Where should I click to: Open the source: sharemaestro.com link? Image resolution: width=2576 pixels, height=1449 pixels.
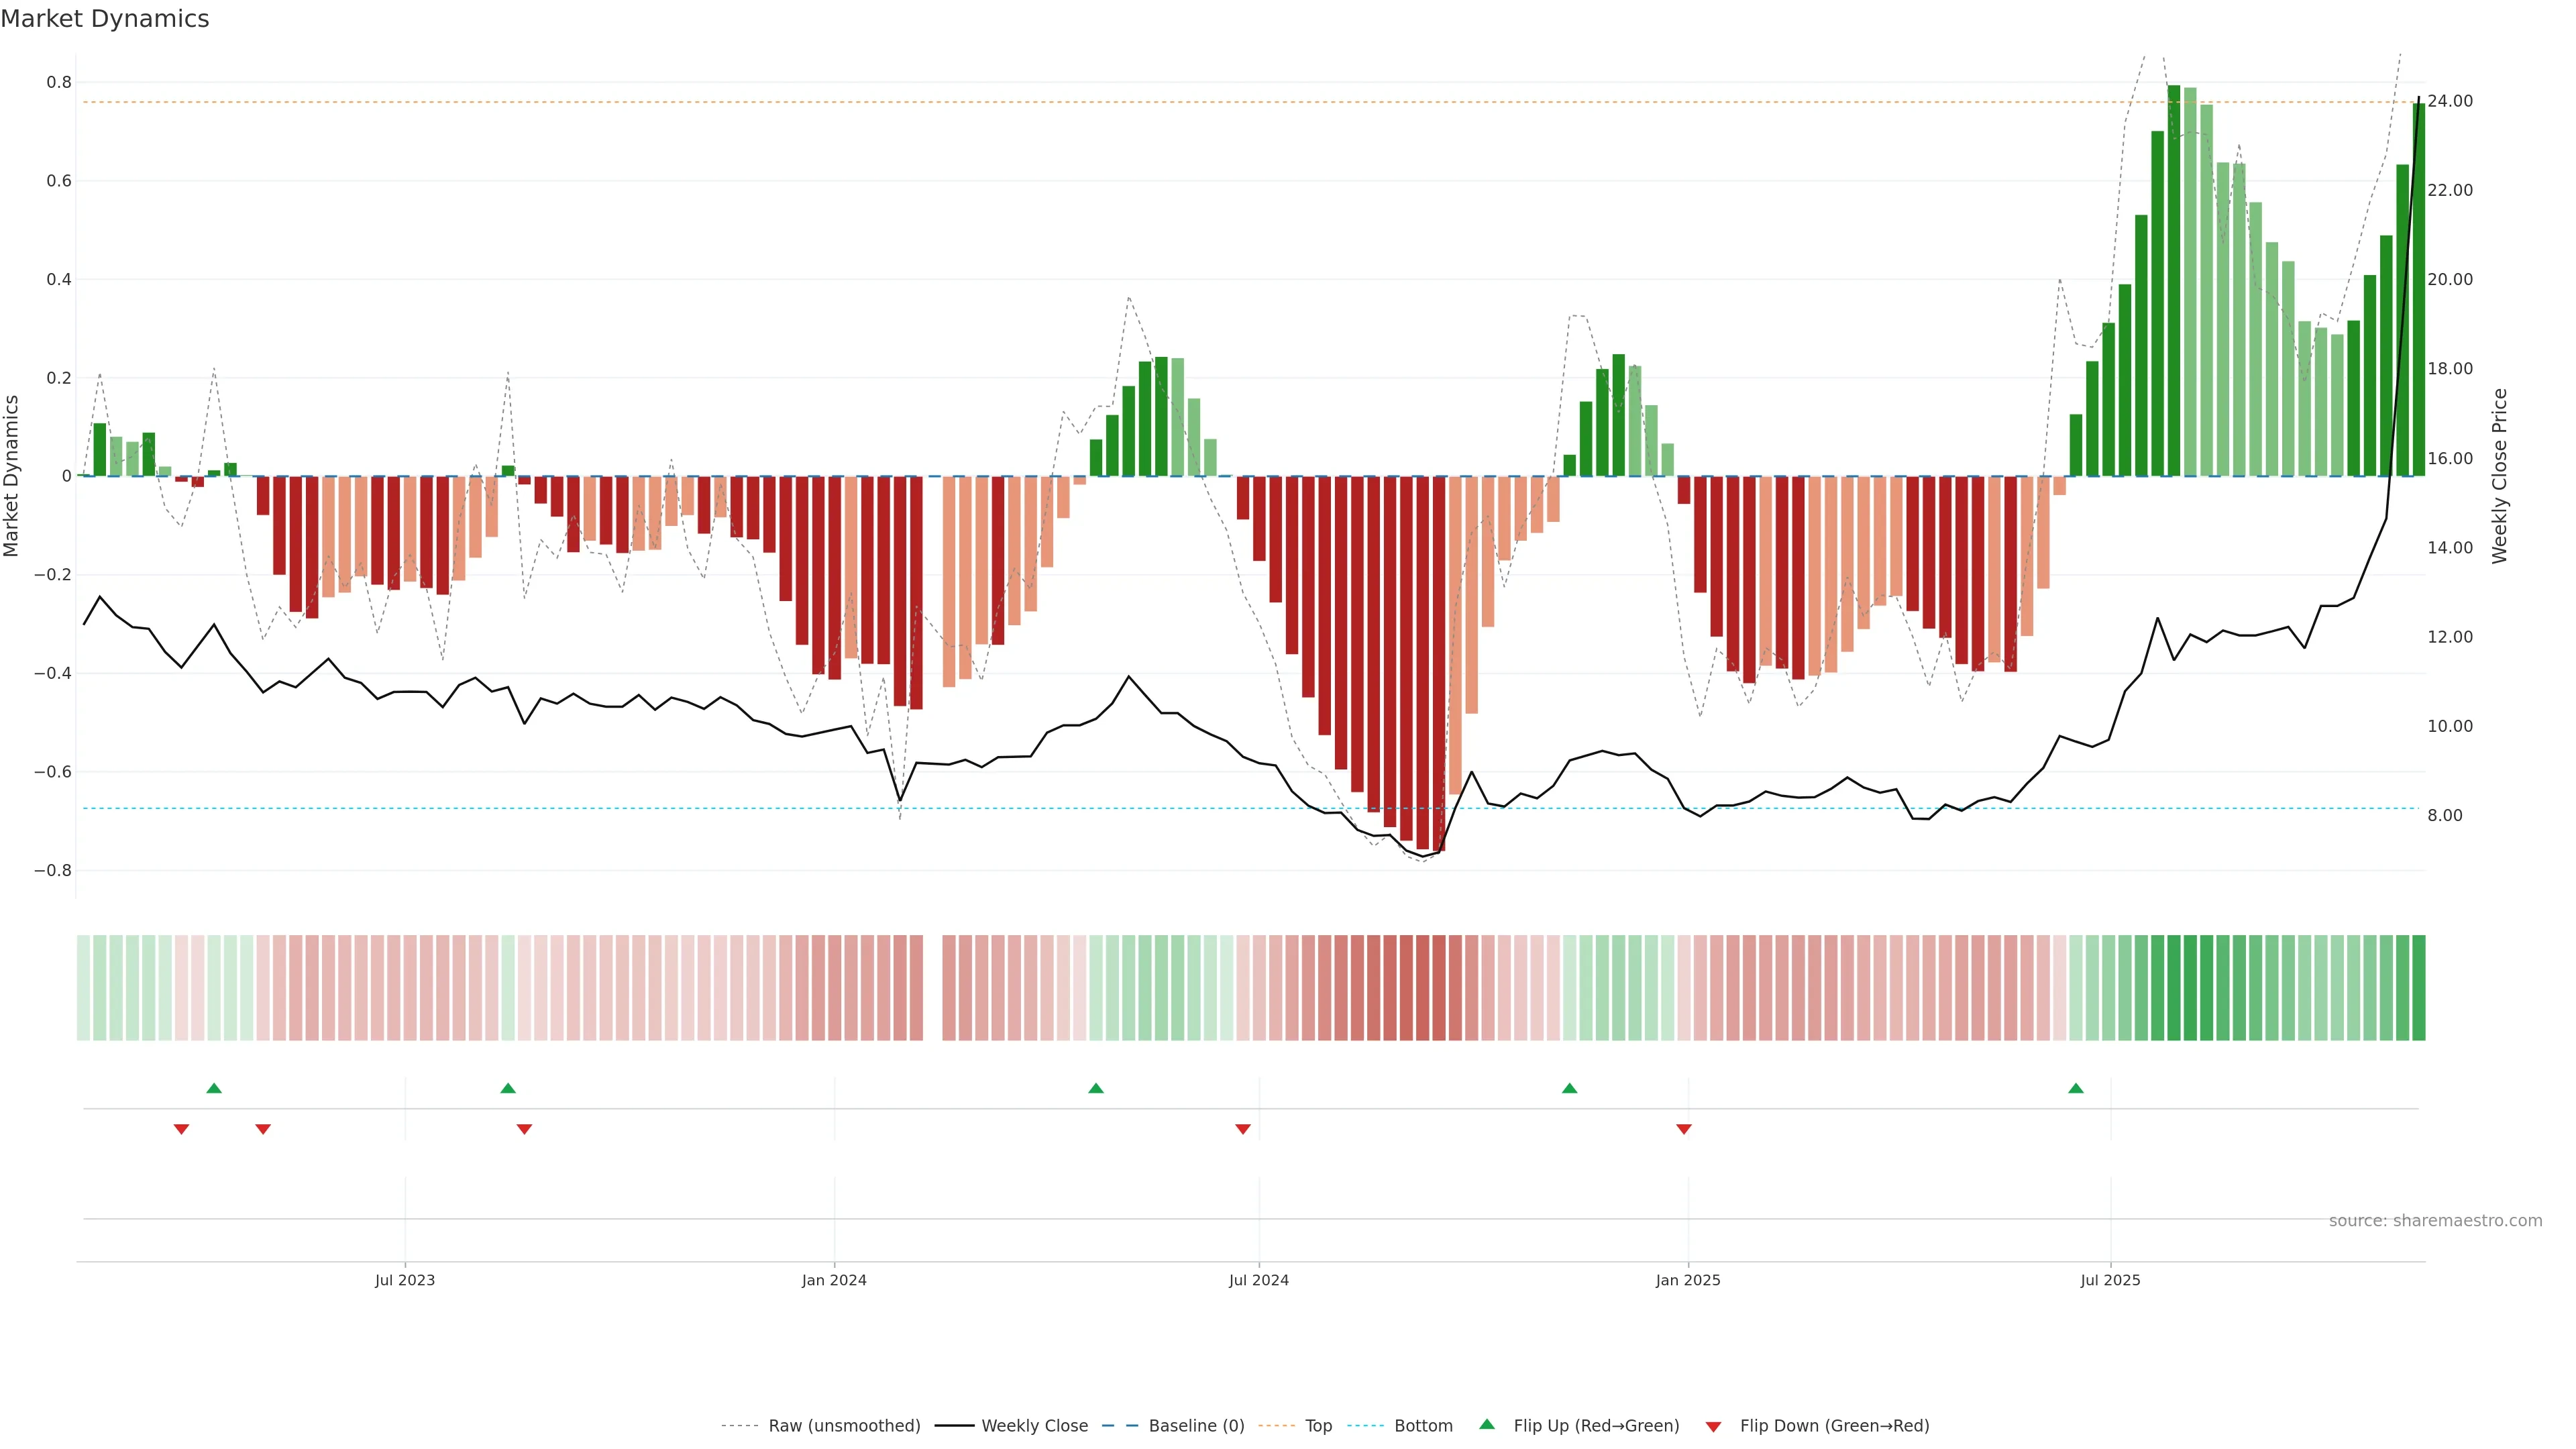point(2435,1221)
